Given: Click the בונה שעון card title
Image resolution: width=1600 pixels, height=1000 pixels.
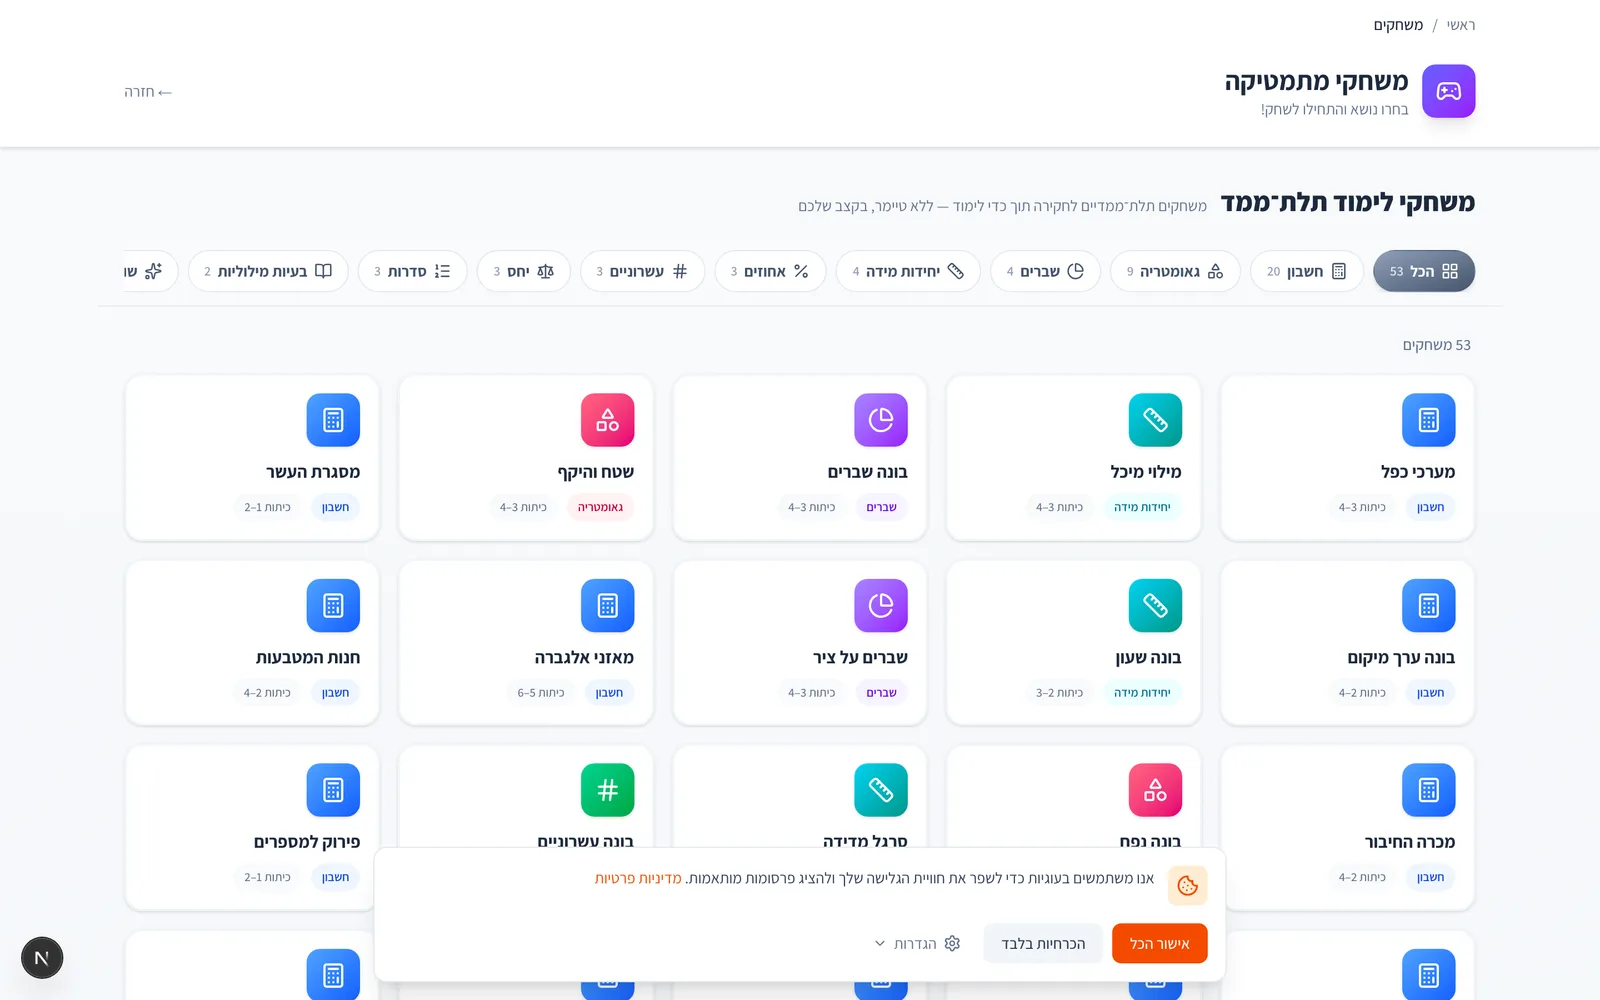Looking at the screenshot, I should (x=1149, y=657).
